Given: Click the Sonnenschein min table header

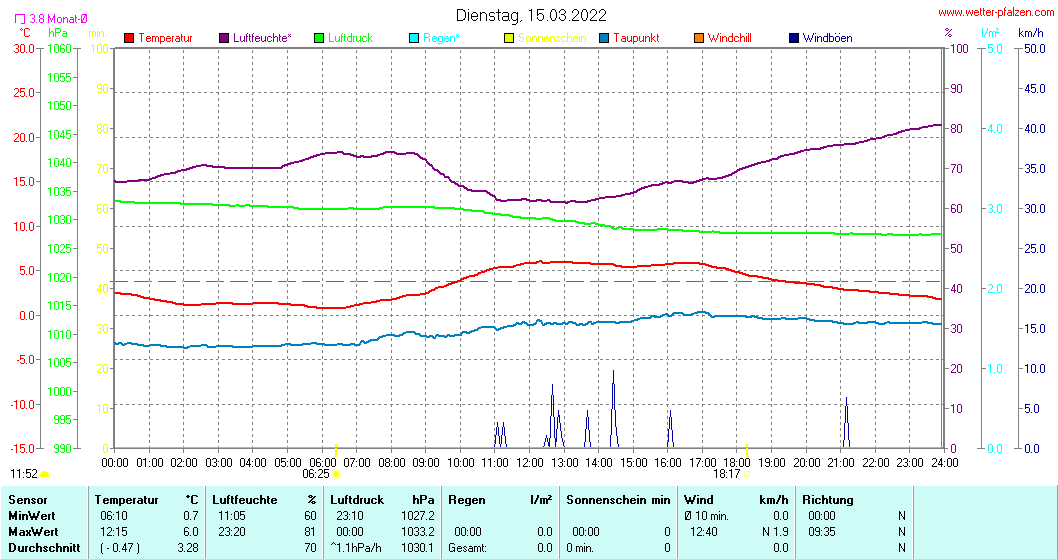Looking at the screenshot, I should [x=618, y=500].
